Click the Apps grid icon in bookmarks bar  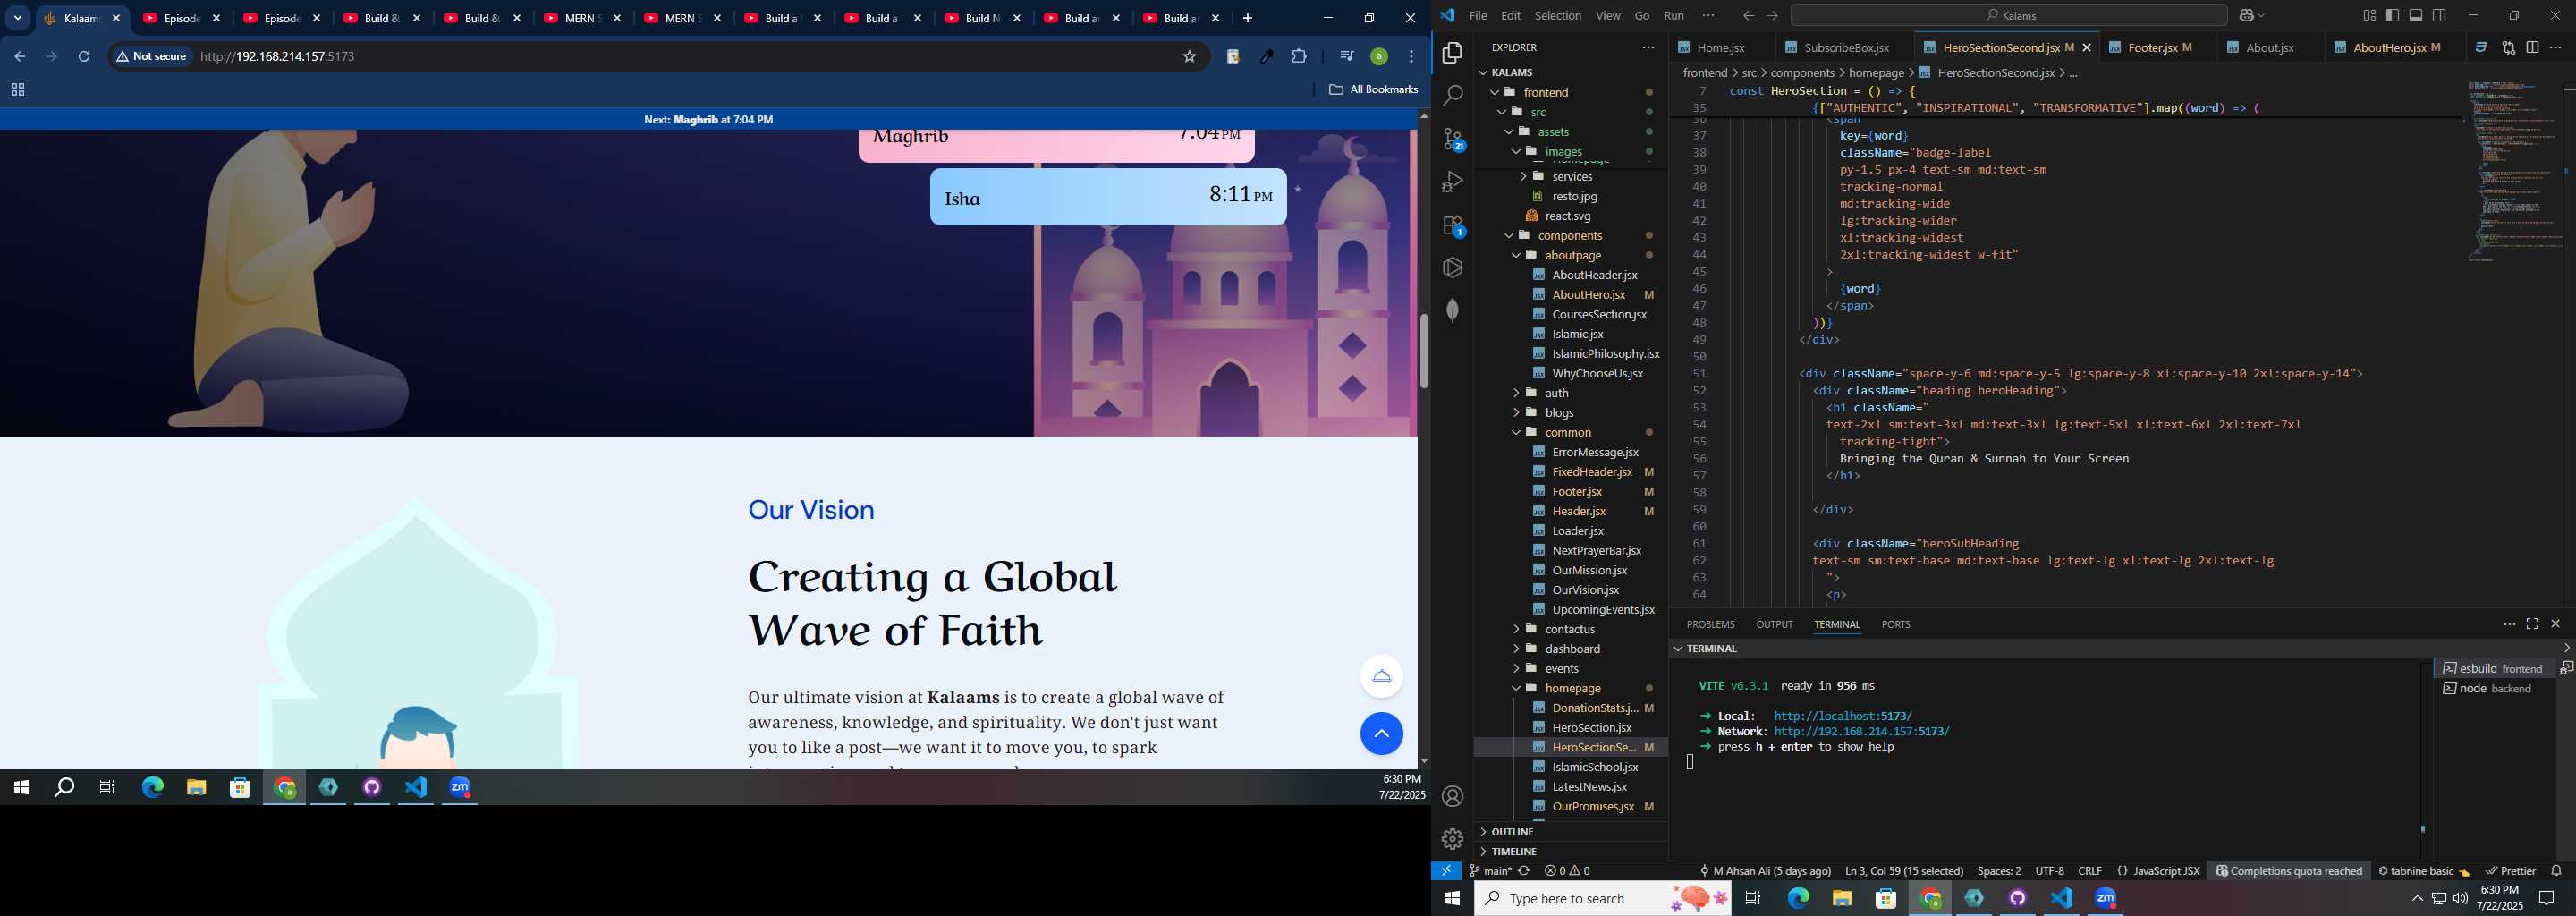point(17,90)
